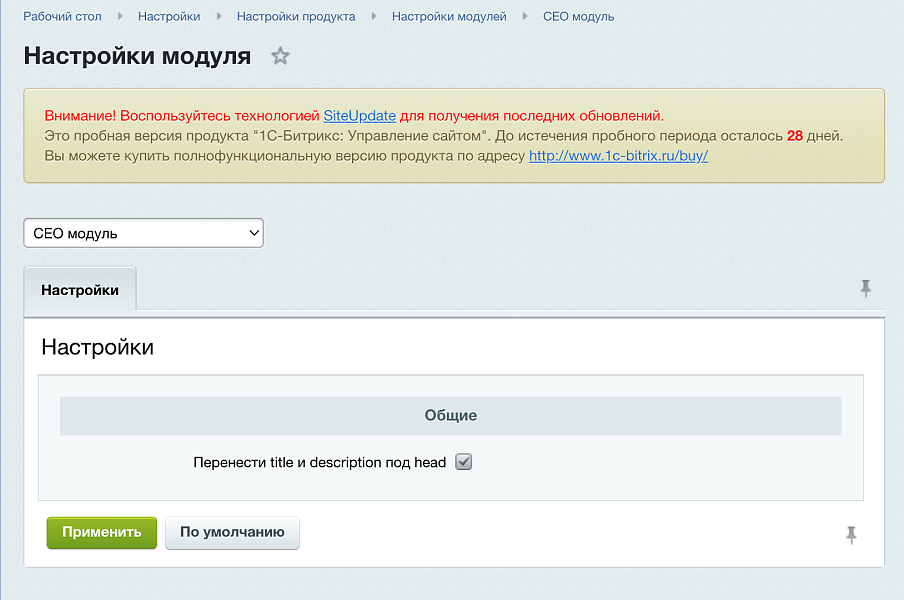Open the СЕО модуль module selector dropdown

pyautogui.click(x=143, y=232)
